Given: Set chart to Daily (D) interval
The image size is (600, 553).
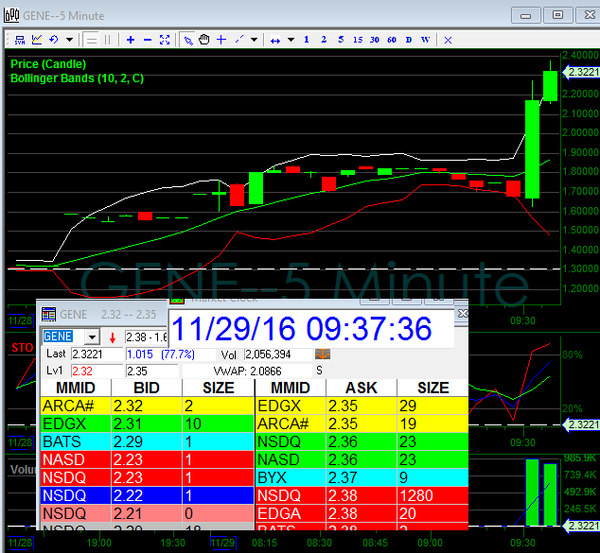Looking at the screenshot, I should 408,40.
